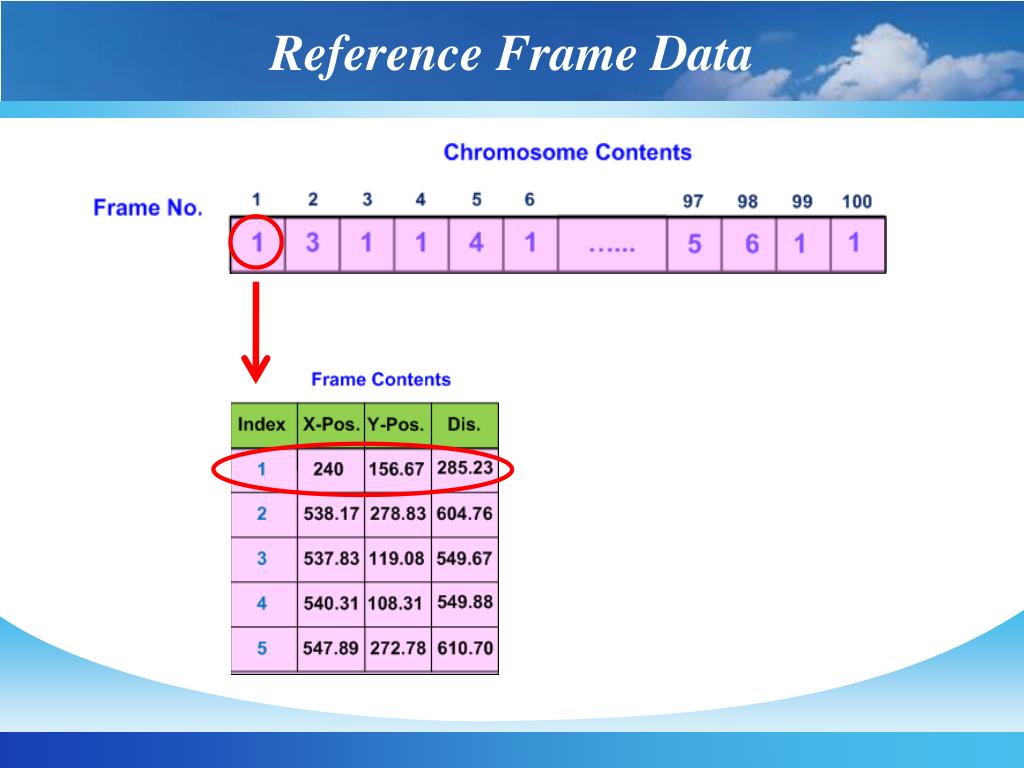Click the chromosome cell under frame 6

(x=530, y=244)
